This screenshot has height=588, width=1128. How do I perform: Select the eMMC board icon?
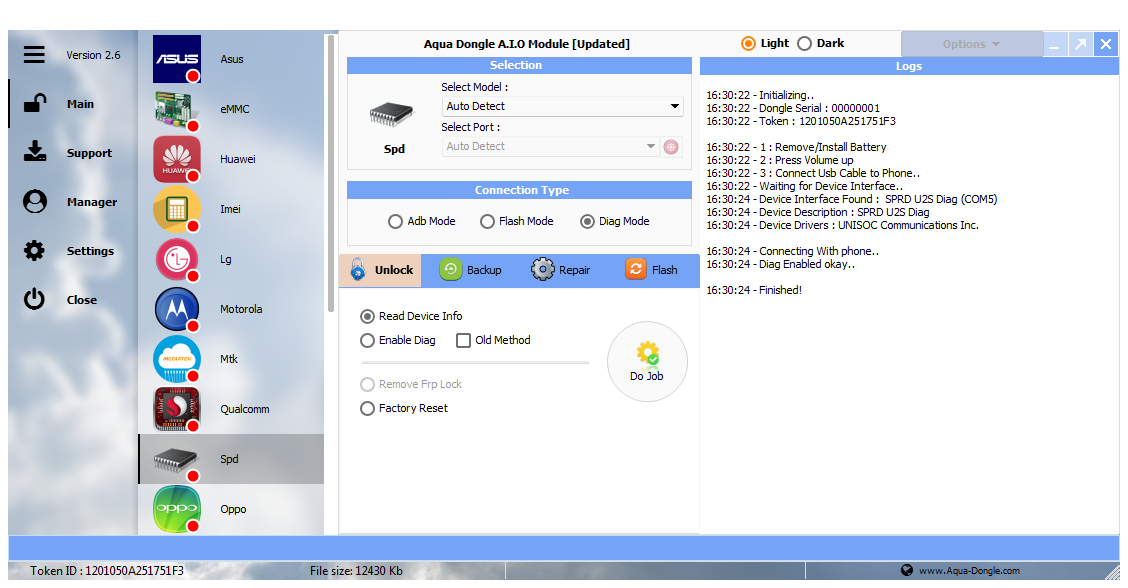point(177,109)
